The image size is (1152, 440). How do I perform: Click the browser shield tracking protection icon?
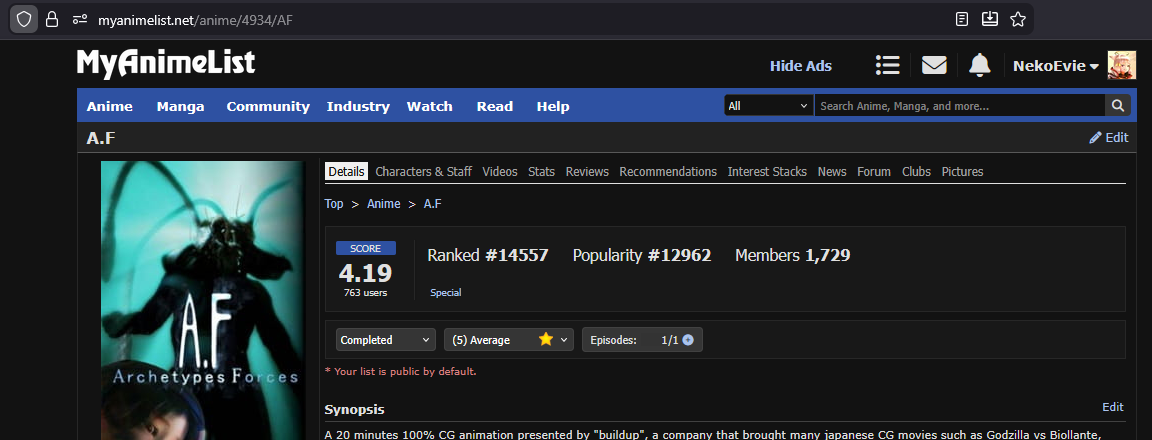coord(24,19)
